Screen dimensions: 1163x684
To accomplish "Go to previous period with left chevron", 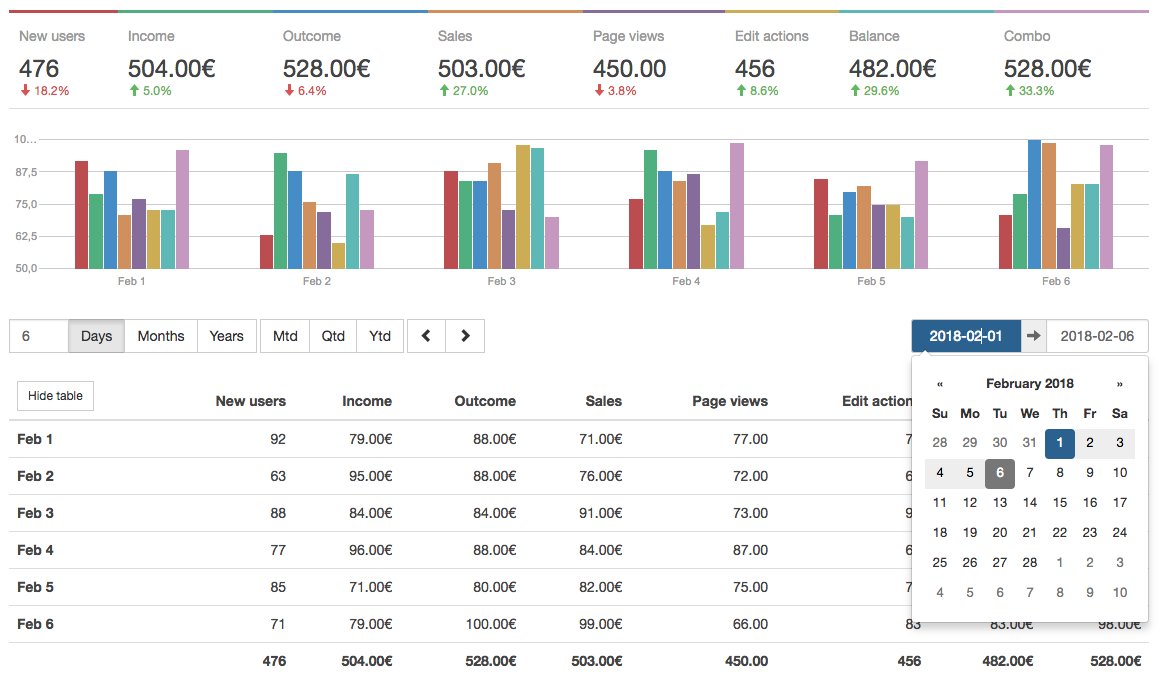I will 426,336.
